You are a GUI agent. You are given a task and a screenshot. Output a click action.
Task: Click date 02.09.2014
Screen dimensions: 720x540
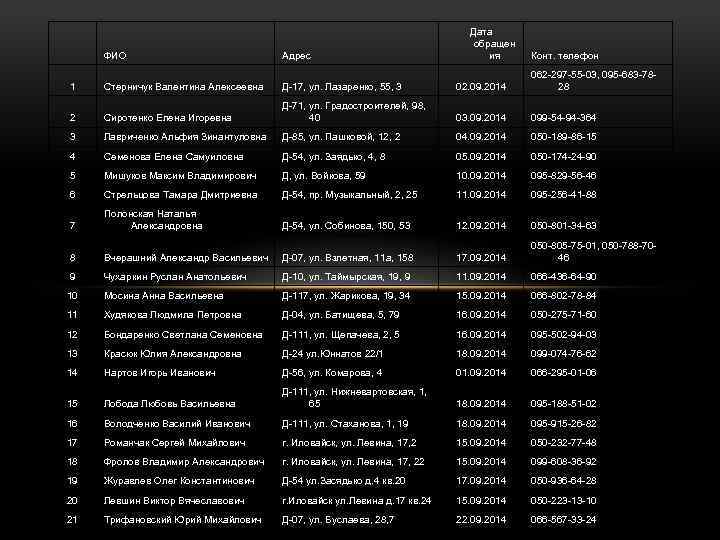(x=481, y=86)
